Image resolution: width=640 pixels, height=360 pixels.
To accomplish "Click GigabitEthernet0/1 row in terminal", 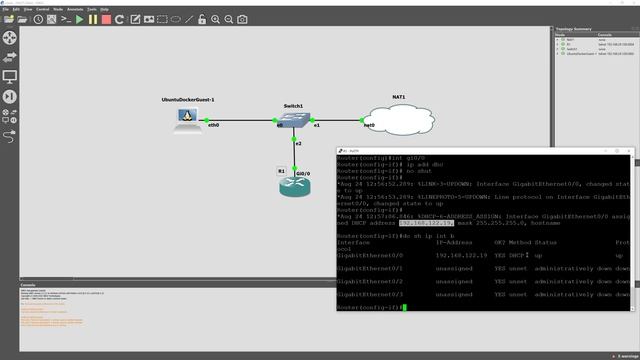I will (x=483, y=269).
